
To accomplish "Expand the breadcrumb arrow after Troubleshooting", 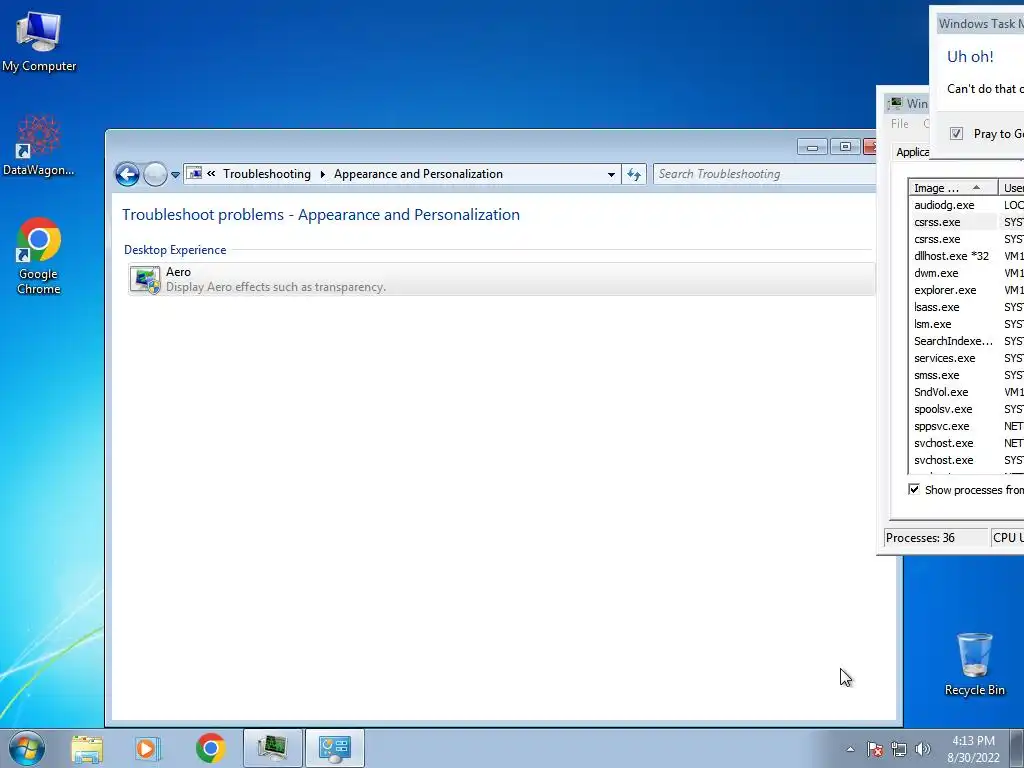I will click(323, 174).
